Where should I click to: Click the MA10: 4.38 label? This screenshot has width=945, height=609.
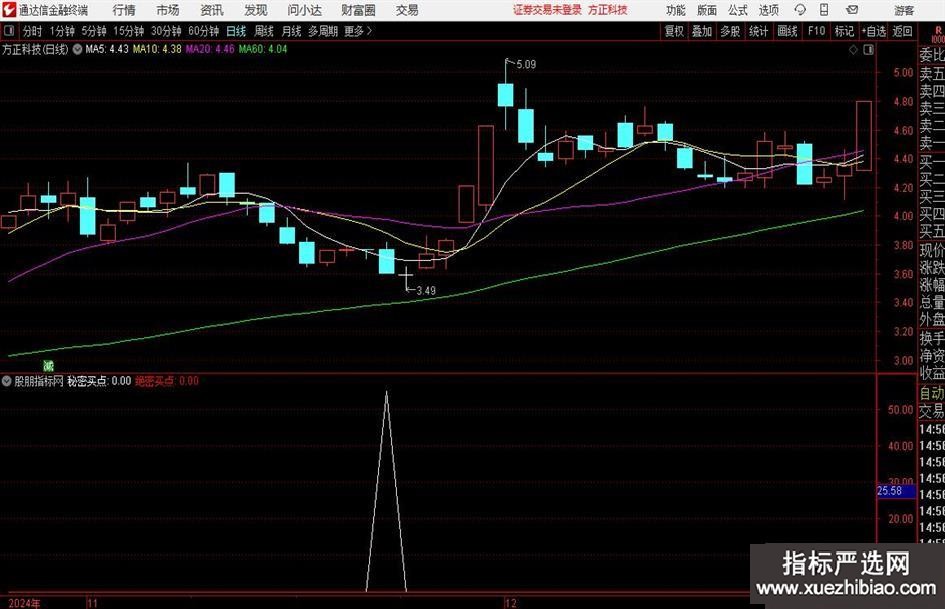tap(157, 49)
